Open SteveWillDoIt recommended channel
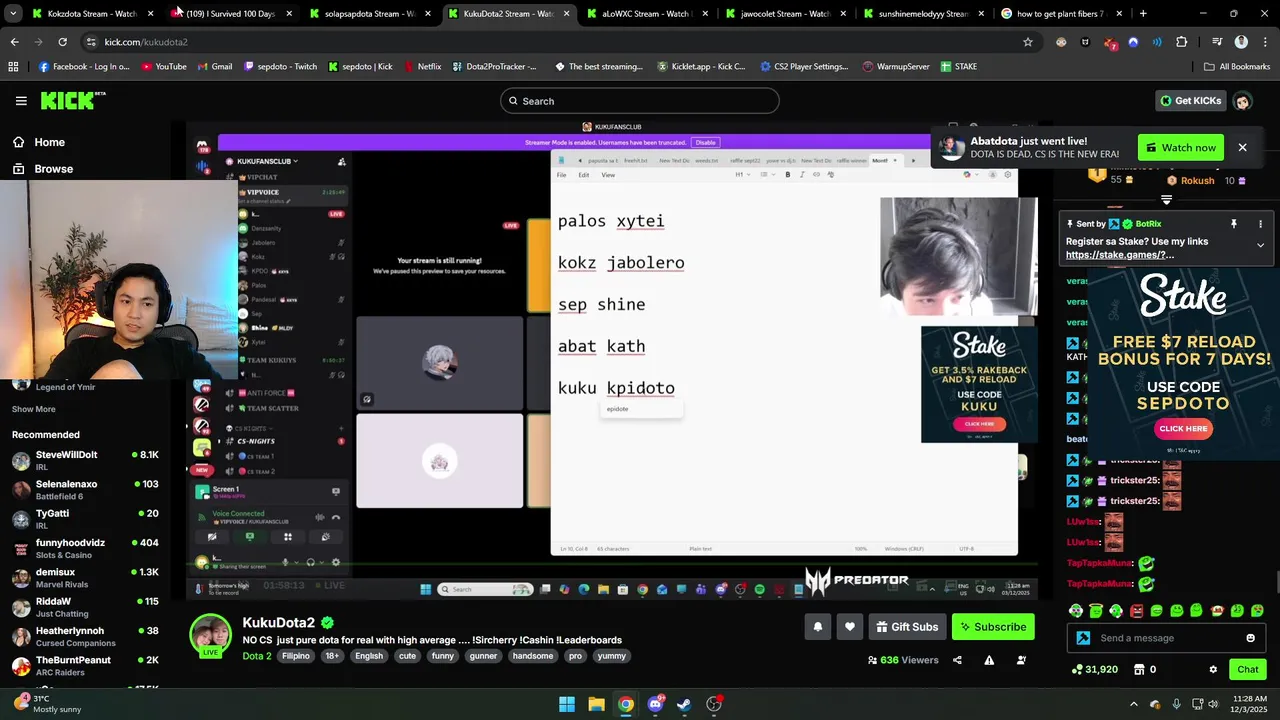 click(x=85, y=460)
